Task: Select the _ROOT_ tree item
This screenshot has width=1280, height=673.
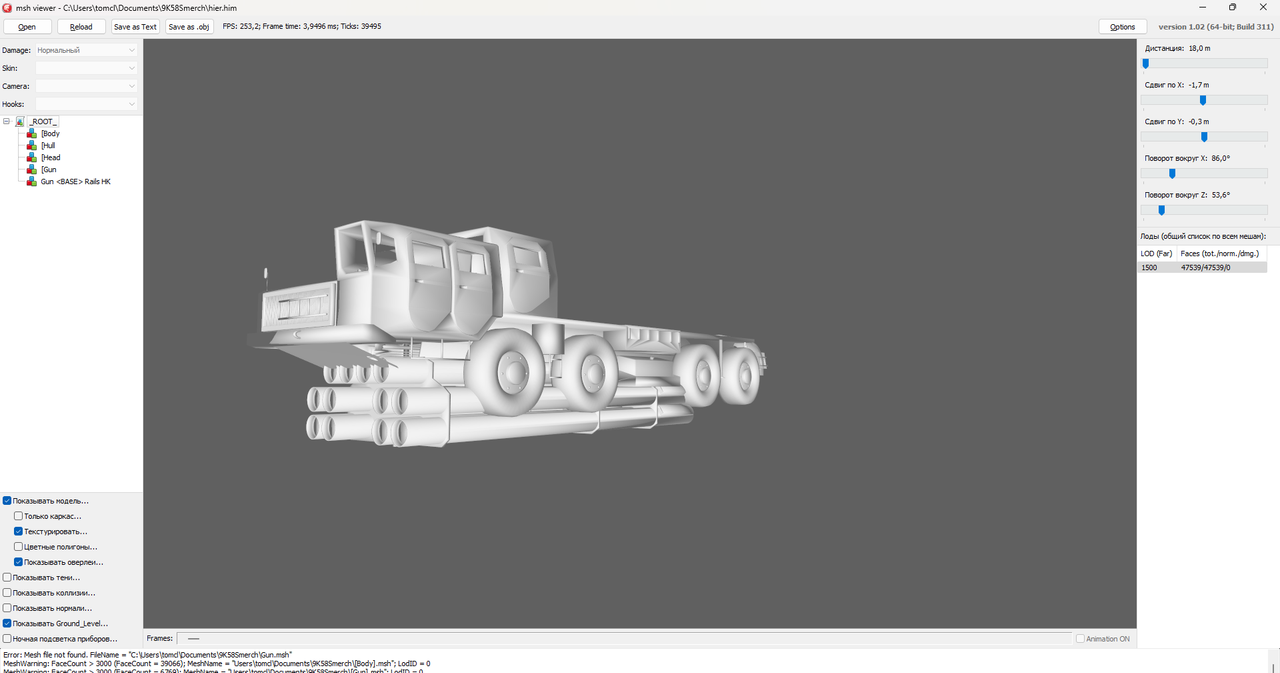Action: (x=43, y=121)
